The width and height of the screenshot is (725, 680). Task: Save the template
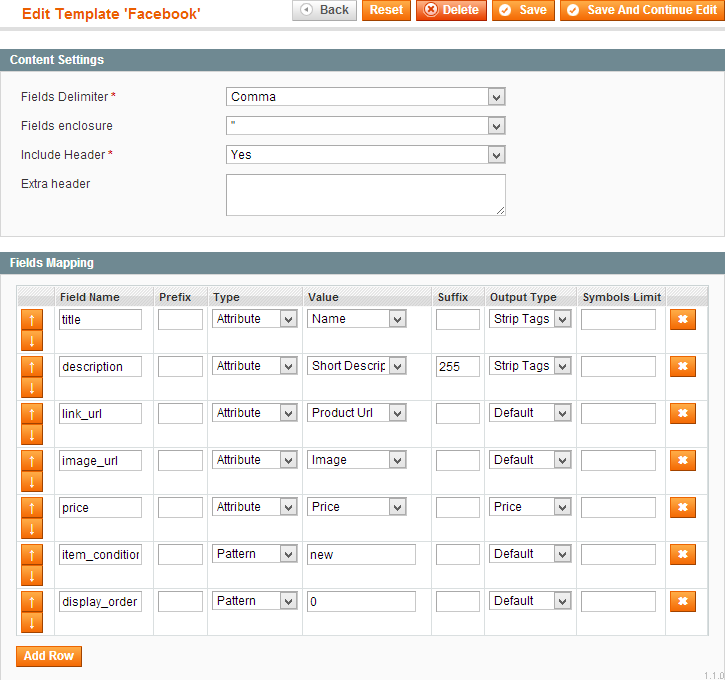click(x=523, y=10)
